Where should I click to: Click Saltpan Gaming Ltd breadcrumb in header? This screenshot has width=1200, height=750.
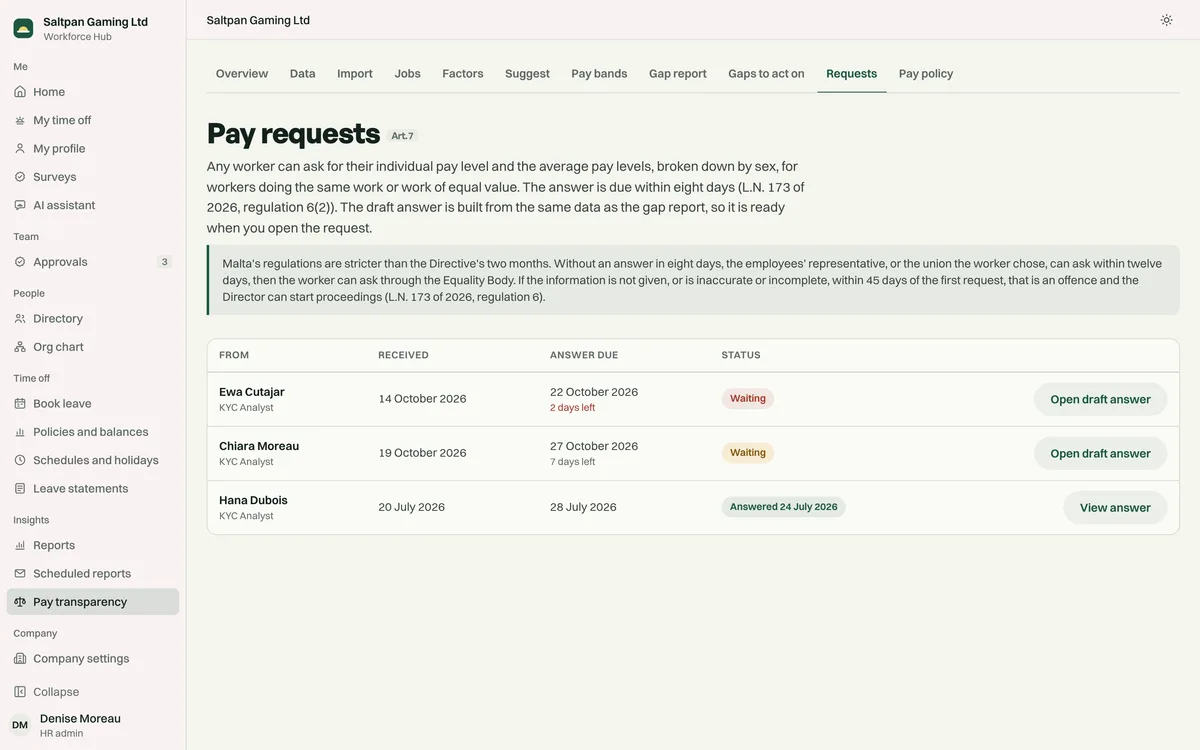pos(258,20)
